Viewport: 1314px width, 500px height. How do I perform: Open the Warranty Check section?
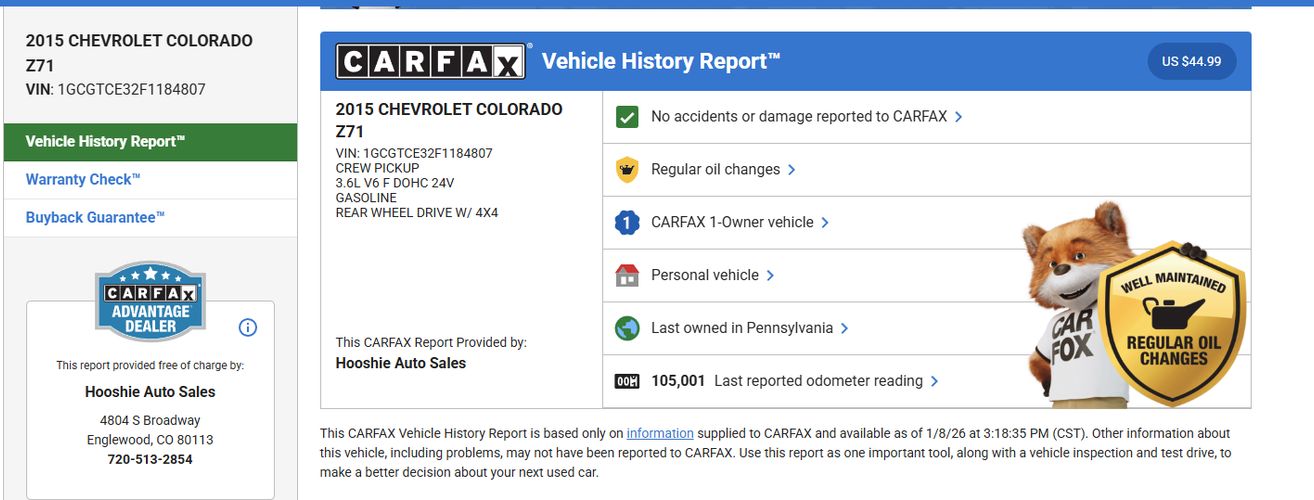83,180
